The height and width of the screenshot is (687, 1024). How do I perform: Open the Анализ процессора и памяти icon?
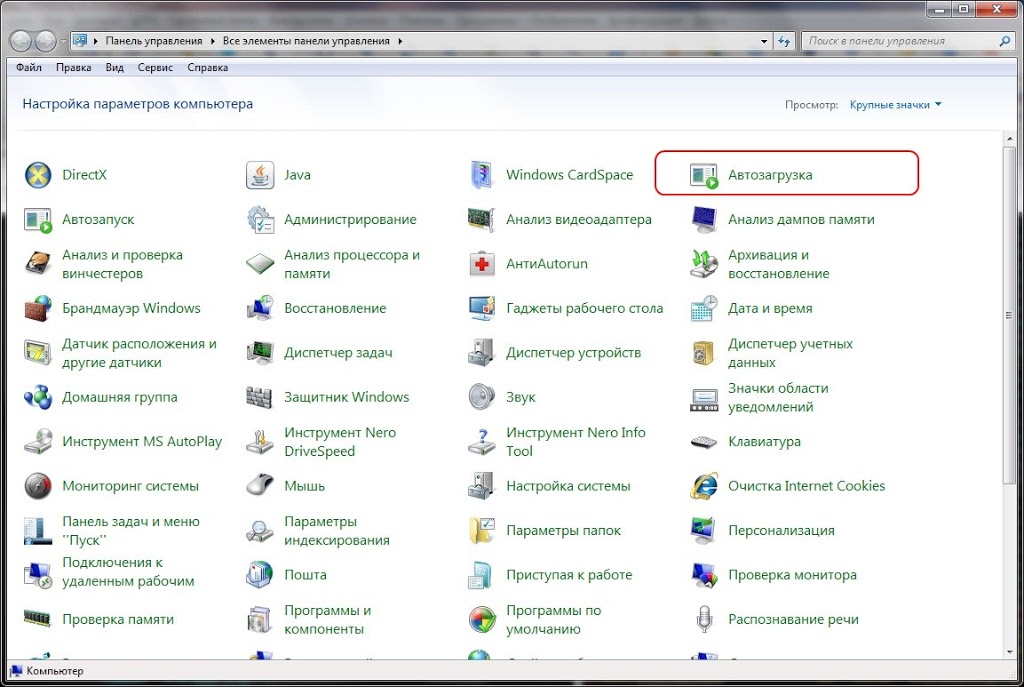(260, 264)
